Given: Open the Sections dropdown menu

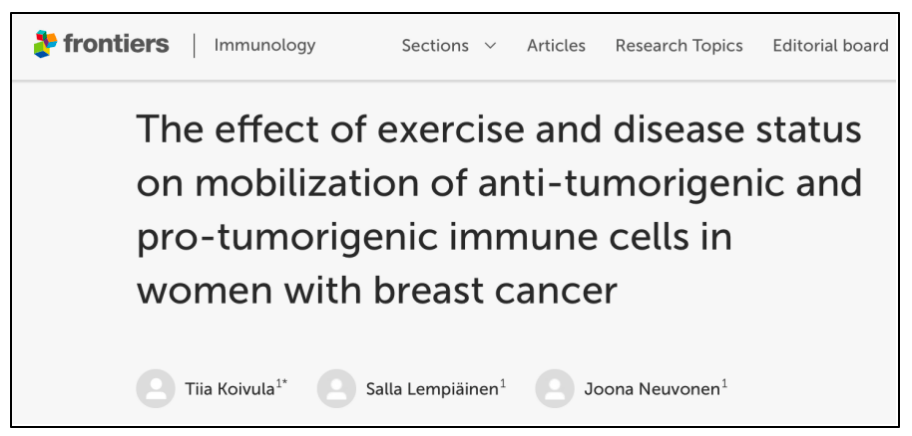Looking at the screenshot, I should [435, 46].
